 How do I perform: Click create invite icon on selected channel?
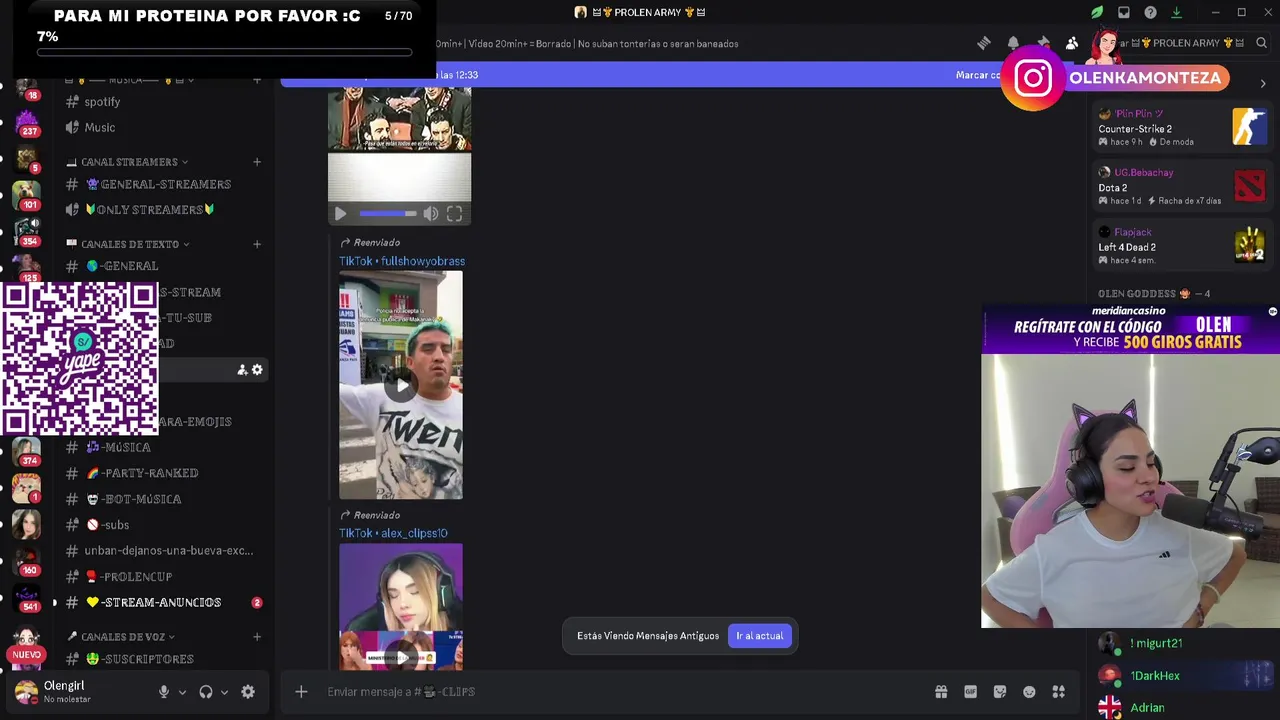point(242,370)
